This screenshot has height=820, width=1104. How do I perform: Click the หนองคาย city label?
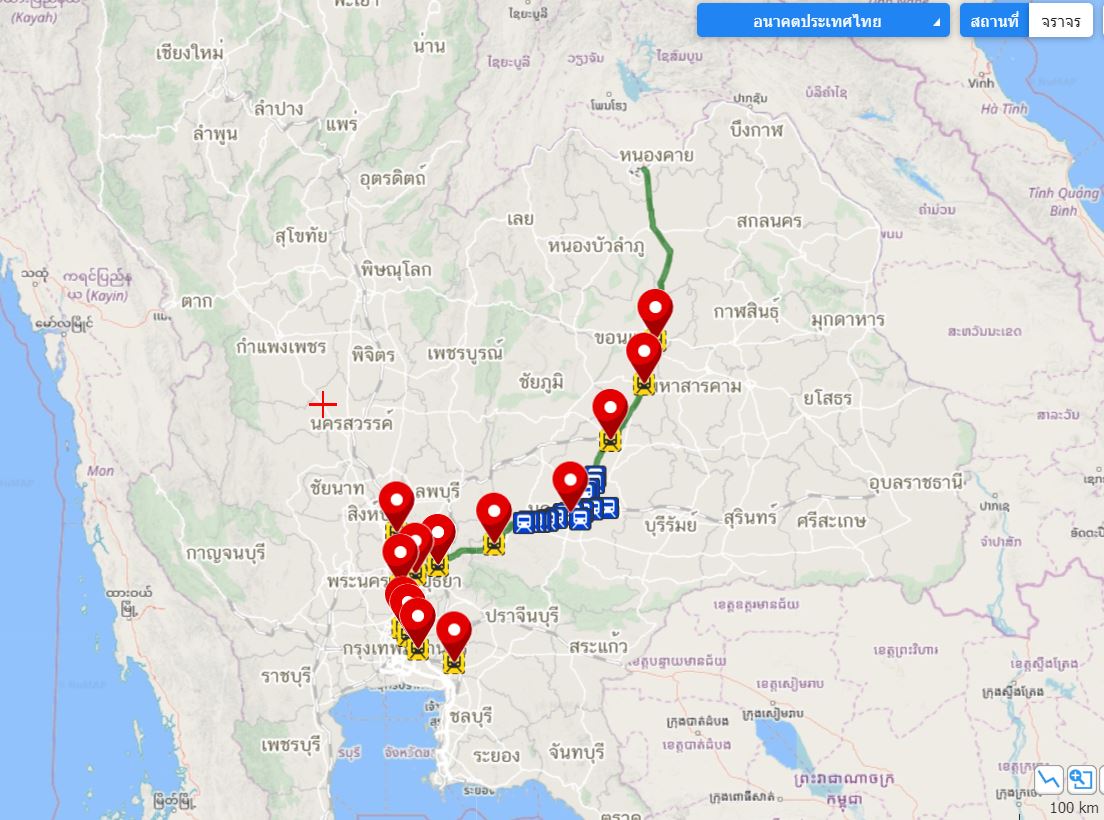[x=656, y=155]
